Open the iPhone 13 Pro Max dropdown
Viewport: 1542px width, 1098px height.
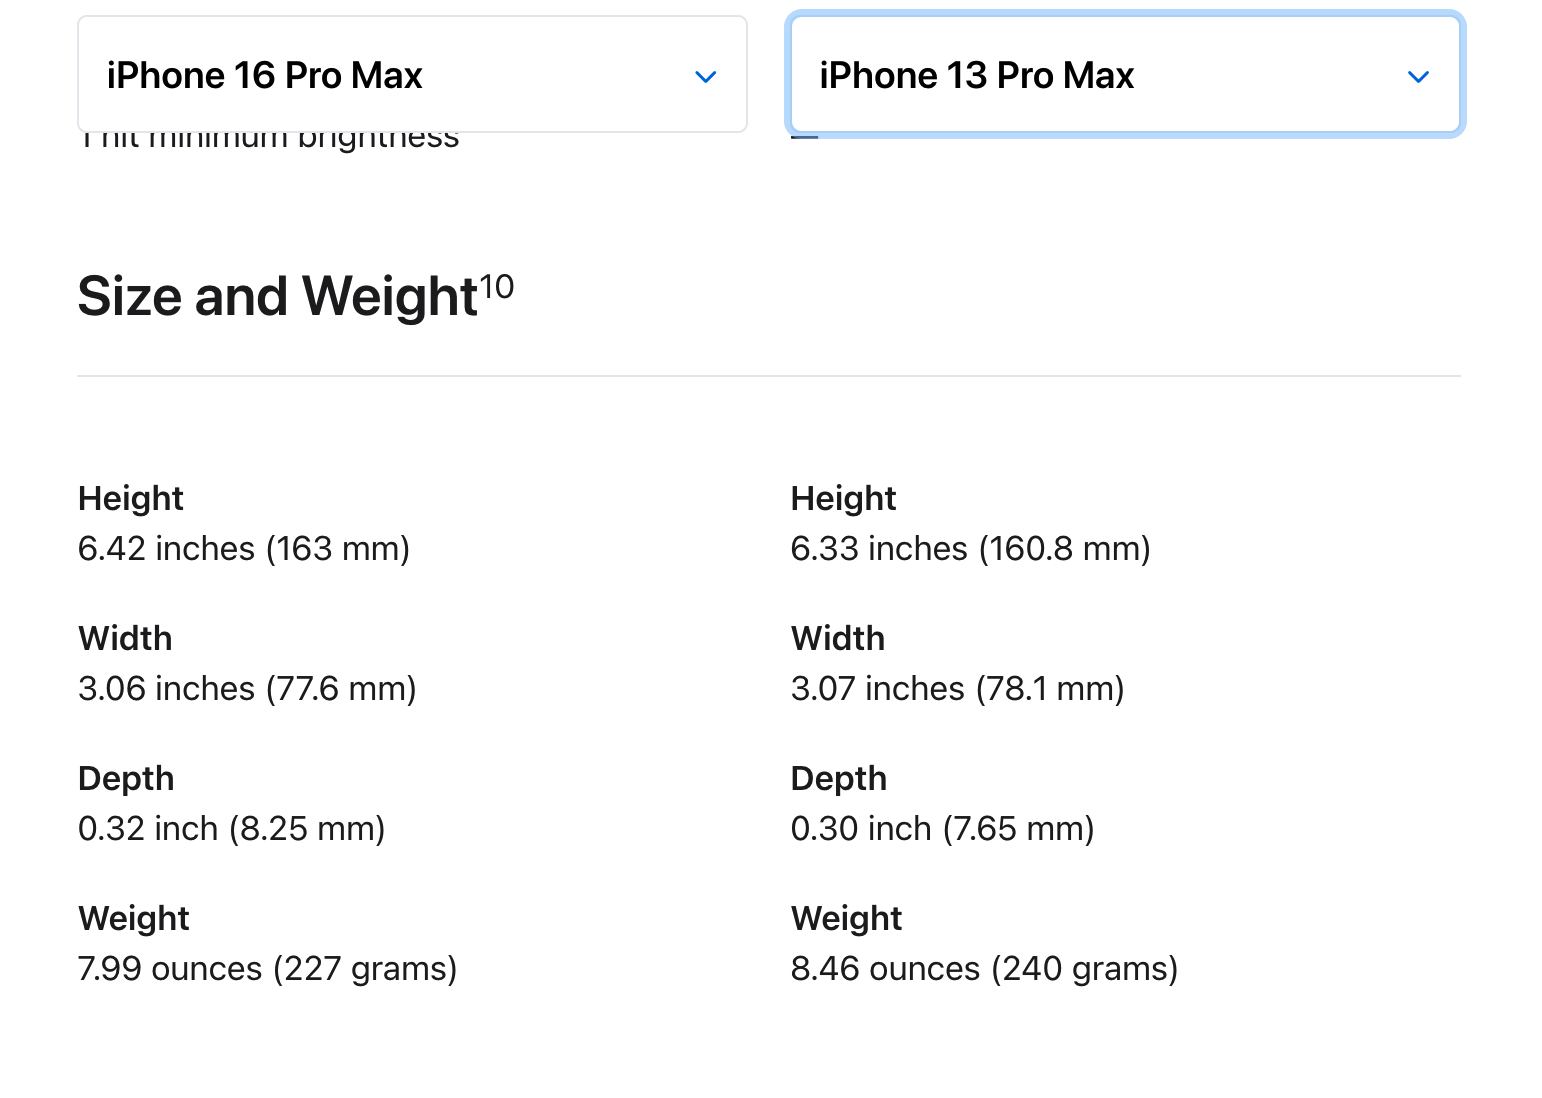1125,75
